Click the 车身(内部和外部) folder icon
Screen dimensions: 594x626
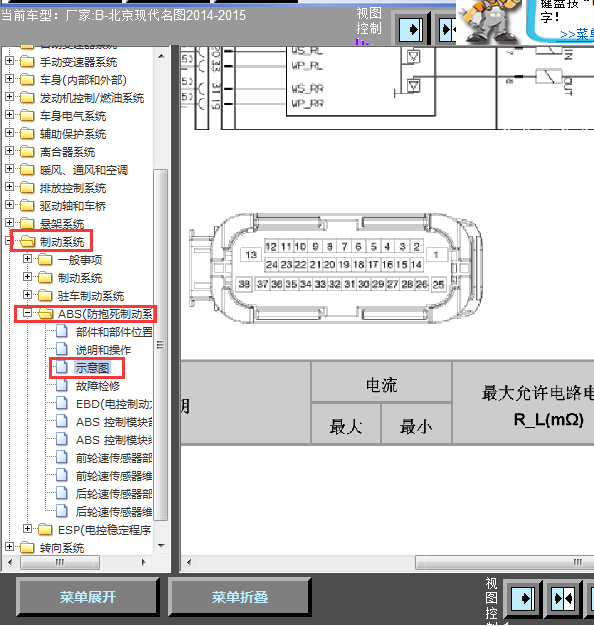click(27, 79)
